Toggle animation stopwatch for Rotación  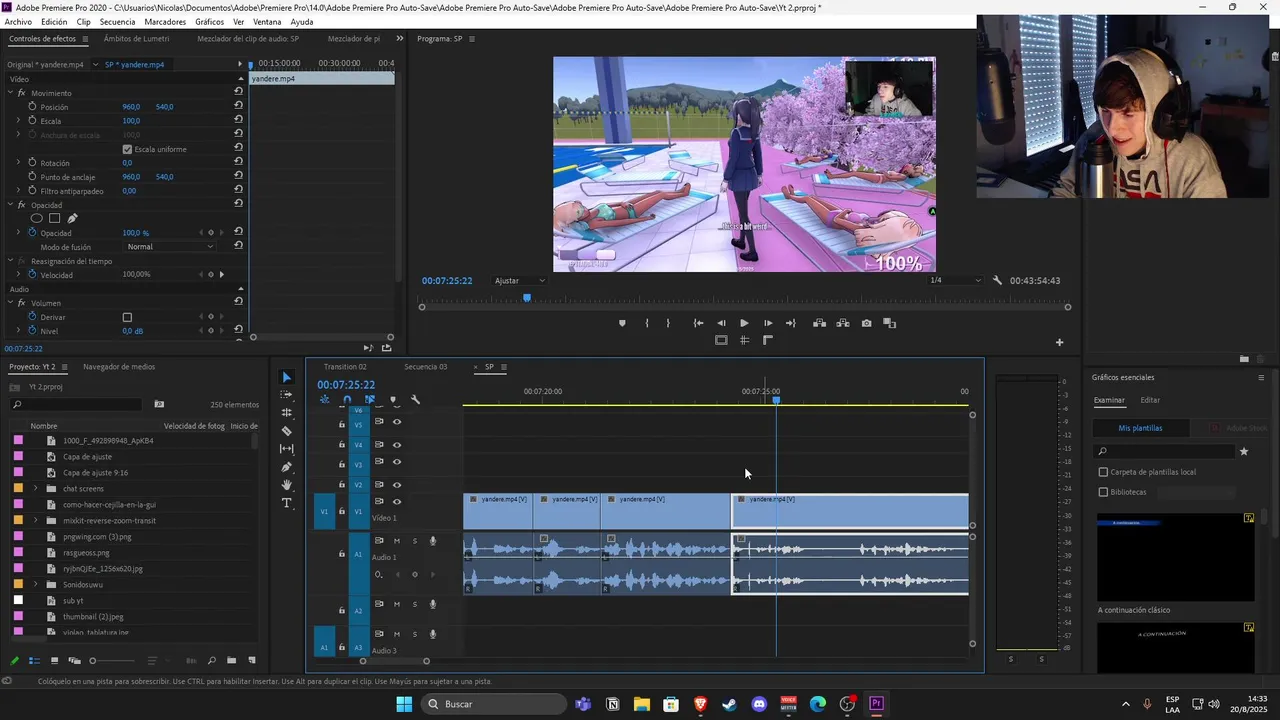click(32, 162)
